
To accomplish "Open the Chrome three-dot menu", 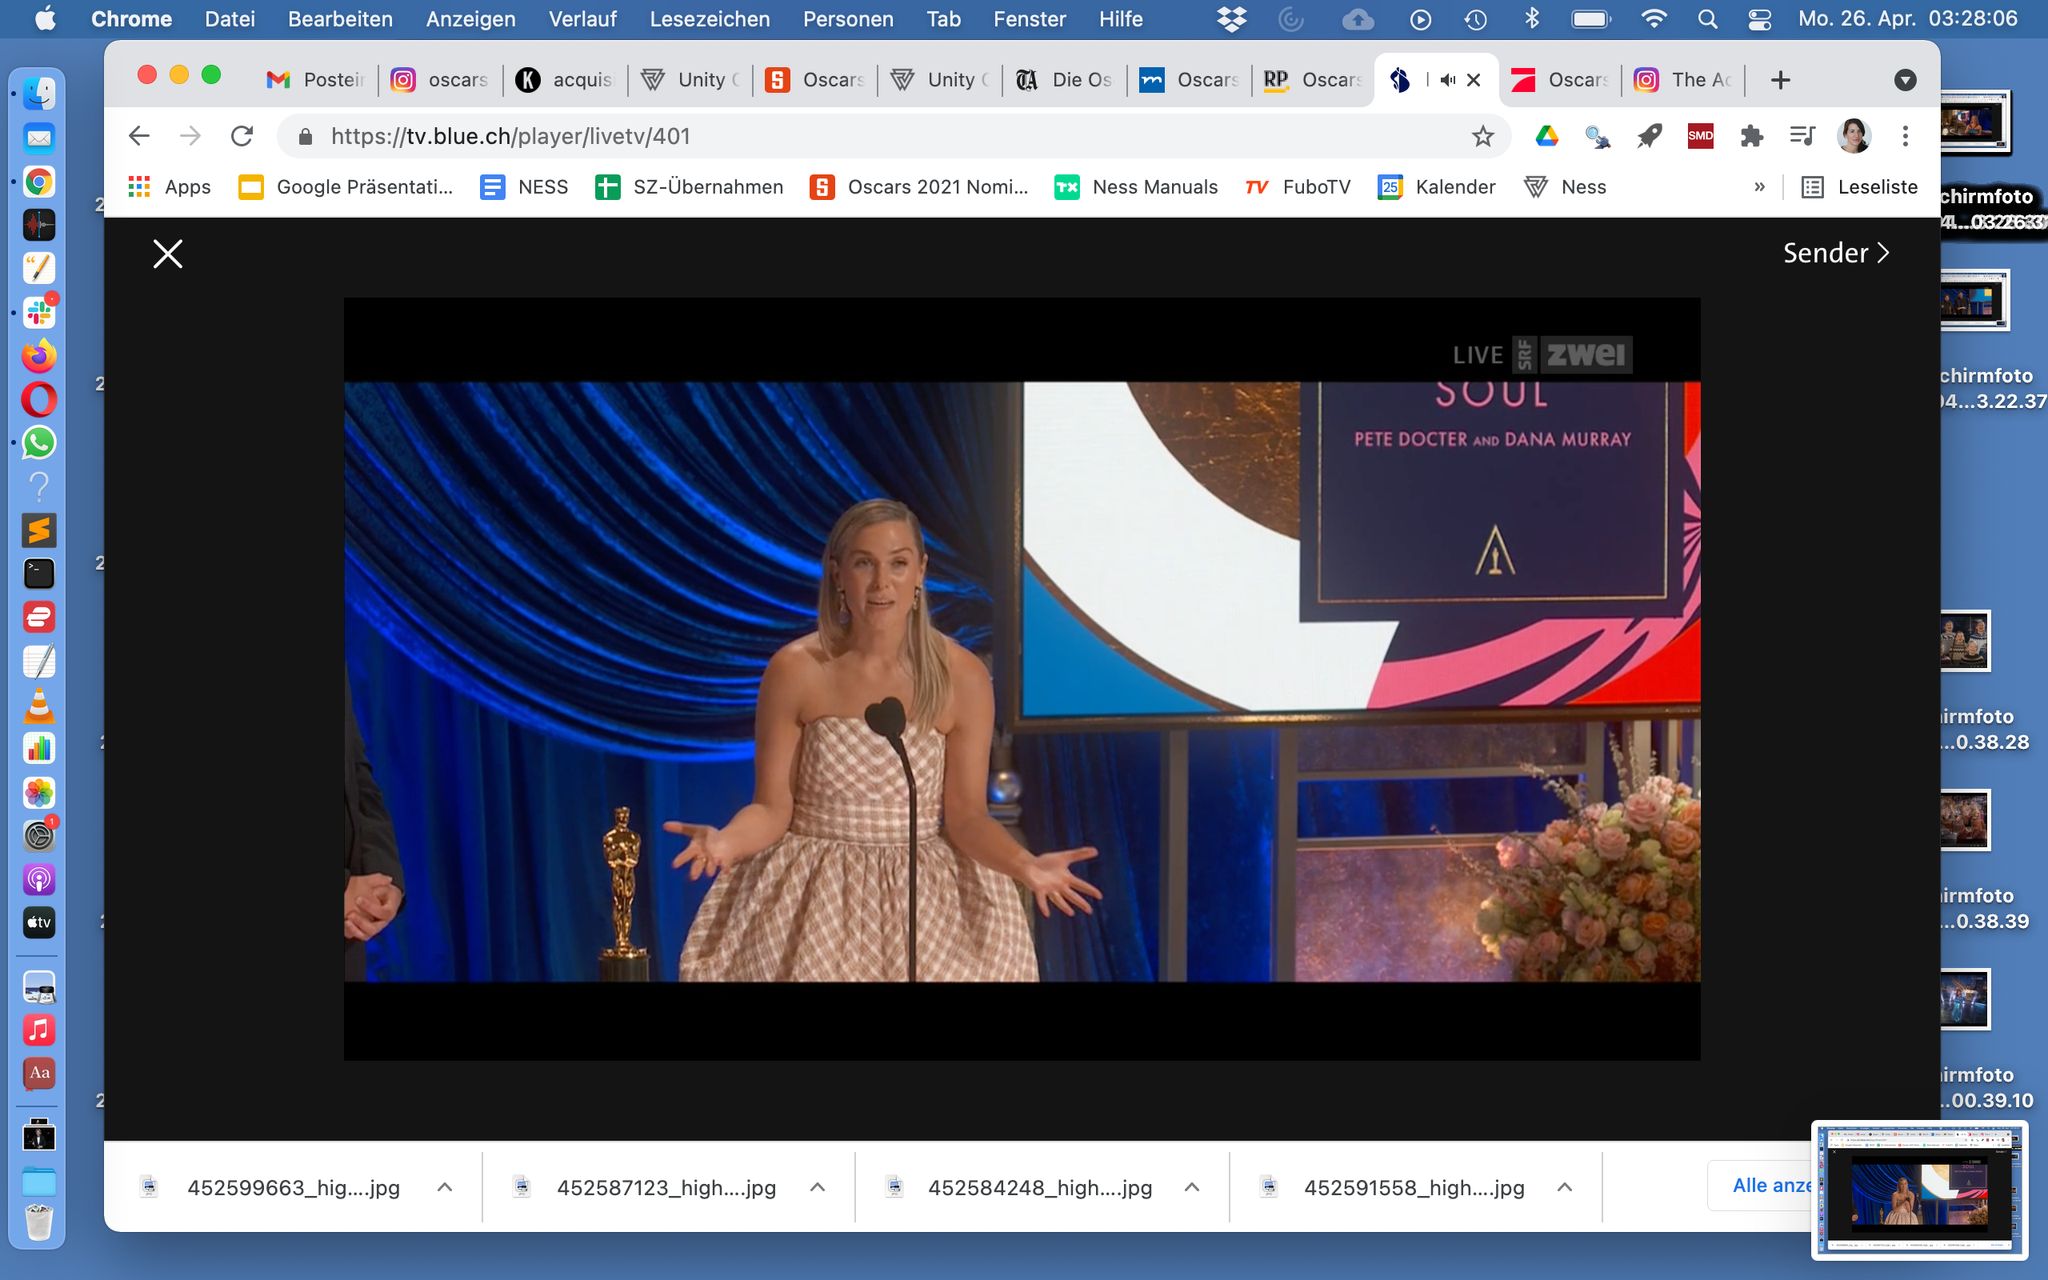I will pyautogui.click(x=1905, y=137).
